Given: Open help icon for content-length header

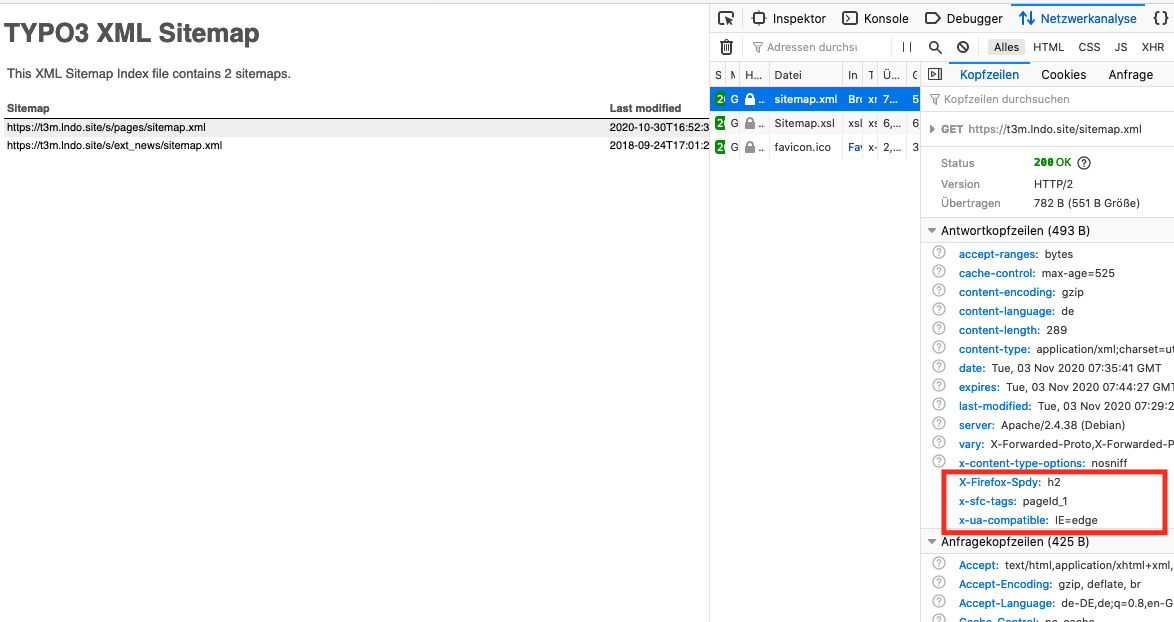Looking at the screenshot, I should pyautogui.click(x=939, y=328).
